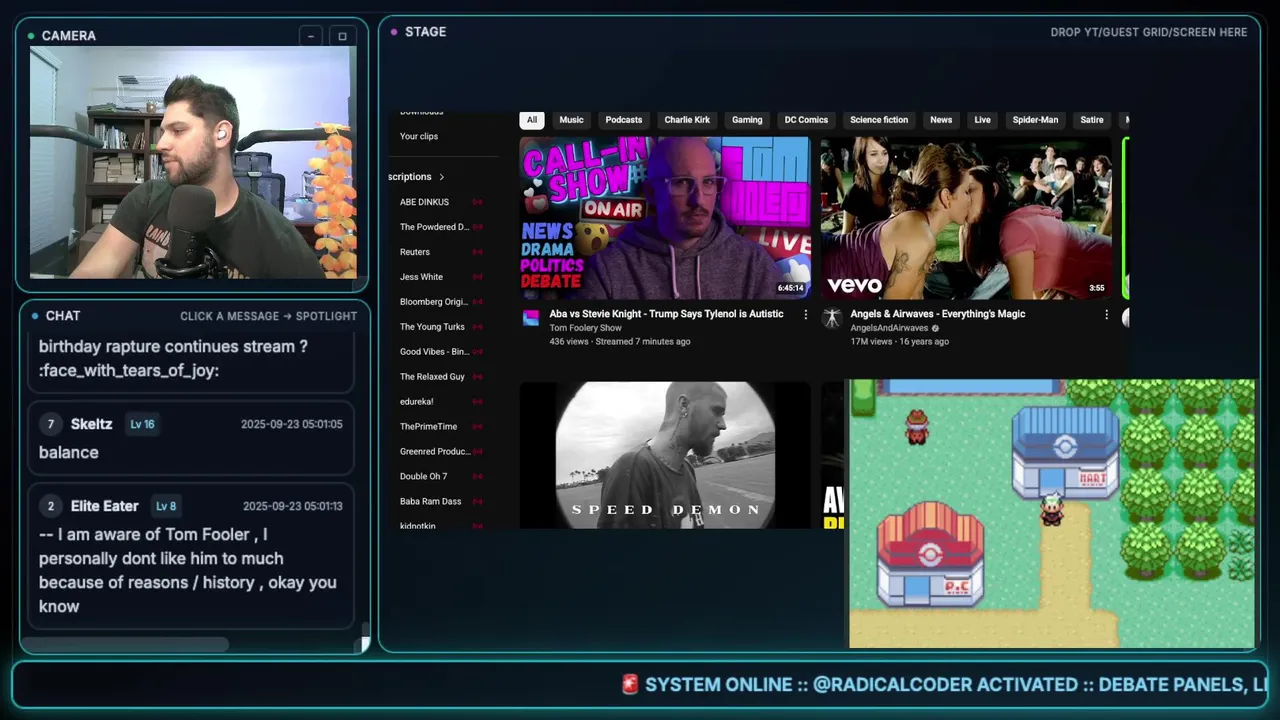Spotlight Elite Eater's chat message
The width and height of the screenshot is (1280, 720).
(191, 556)
